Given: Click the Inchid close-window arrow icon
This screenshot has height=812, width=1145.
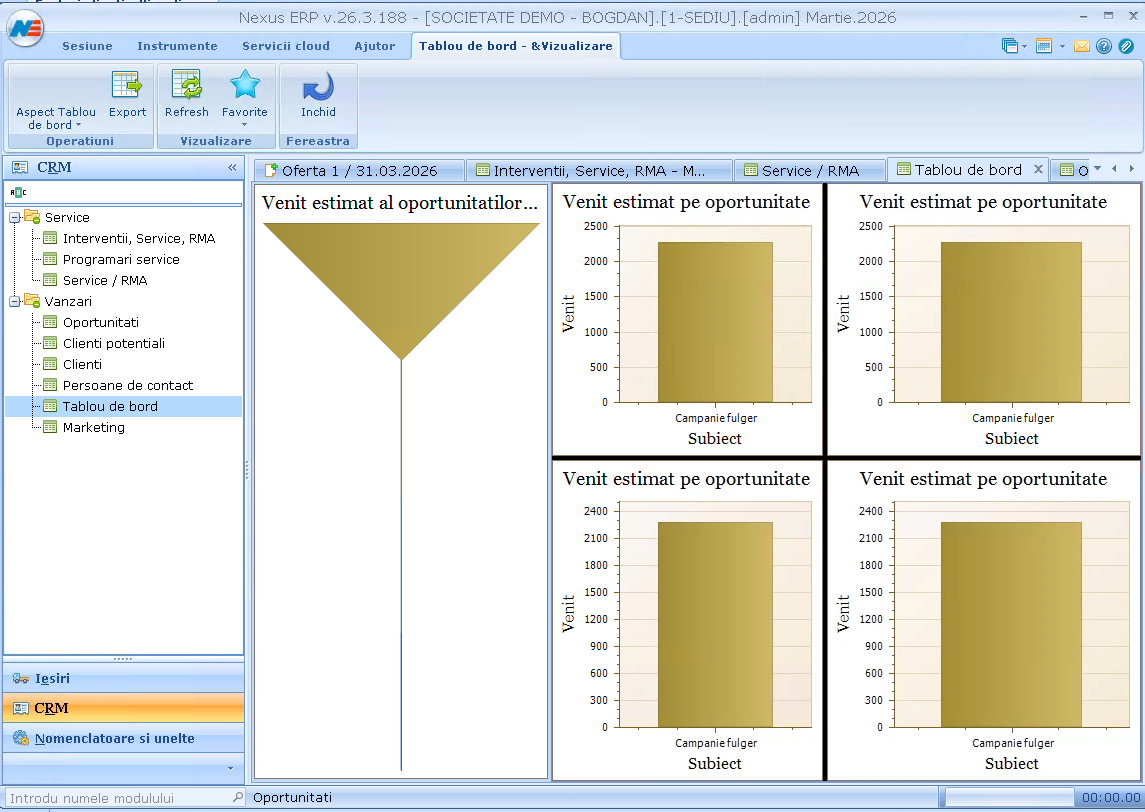Looking at the screenshot, I should (x=318, y=87).
